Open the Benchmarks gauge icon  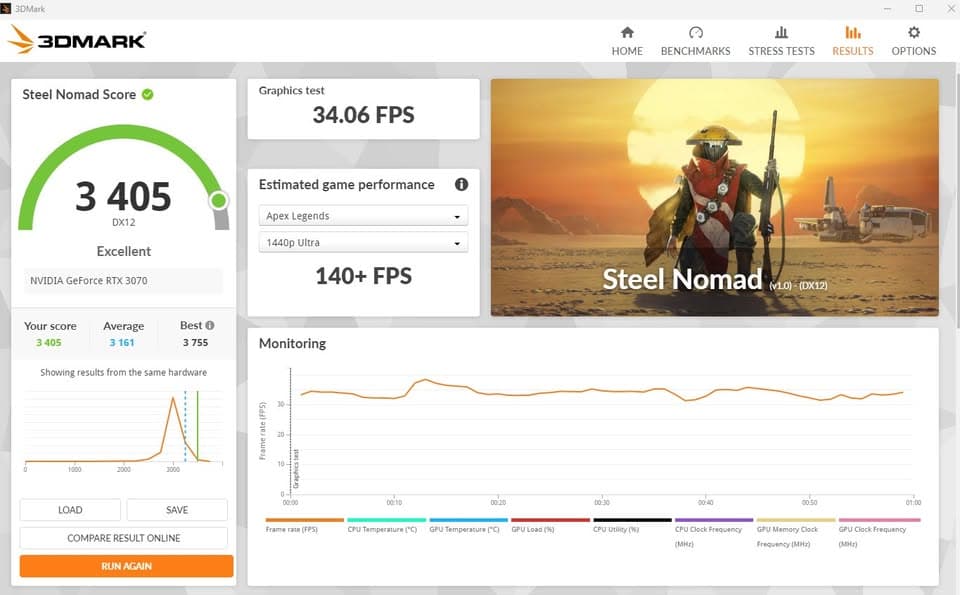[696, 32]
